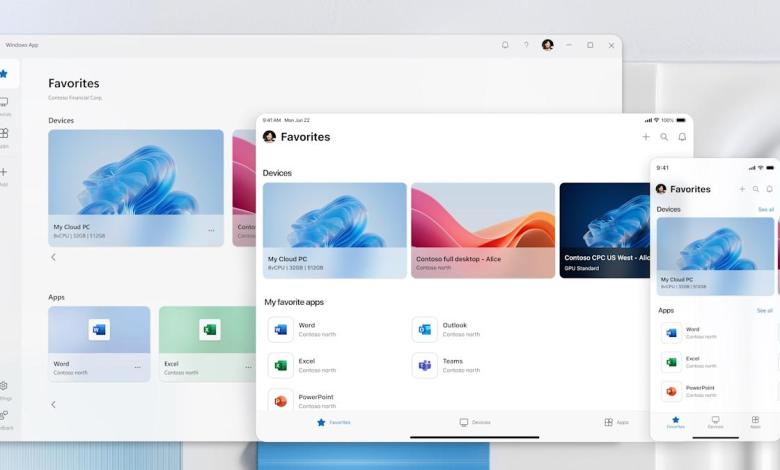Open more options on desktop Word card
Screen dimensions: 780x470
click(138, 368)
